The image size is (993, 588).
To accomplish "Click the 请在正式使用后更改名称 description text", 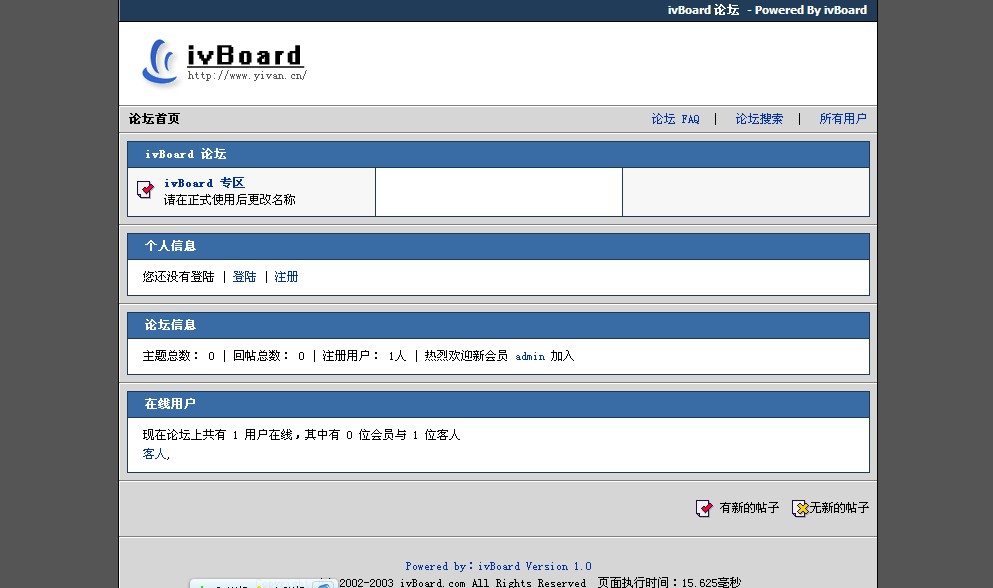I will (x=229, y=200).
